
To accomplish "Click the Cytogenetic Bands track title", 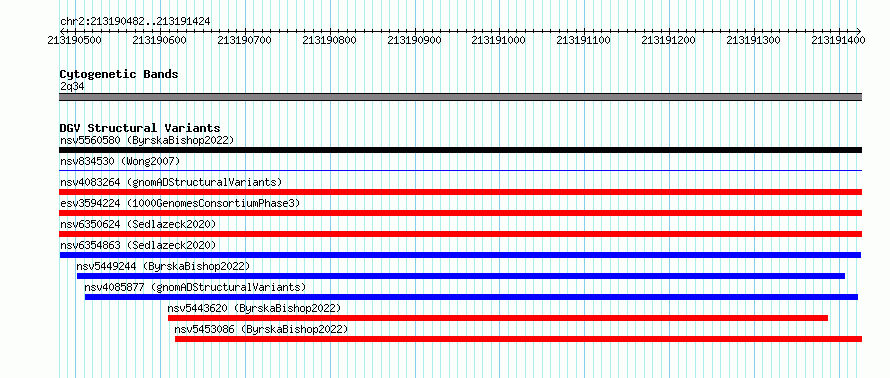I will pyautogui.click(x=119, y=74).
